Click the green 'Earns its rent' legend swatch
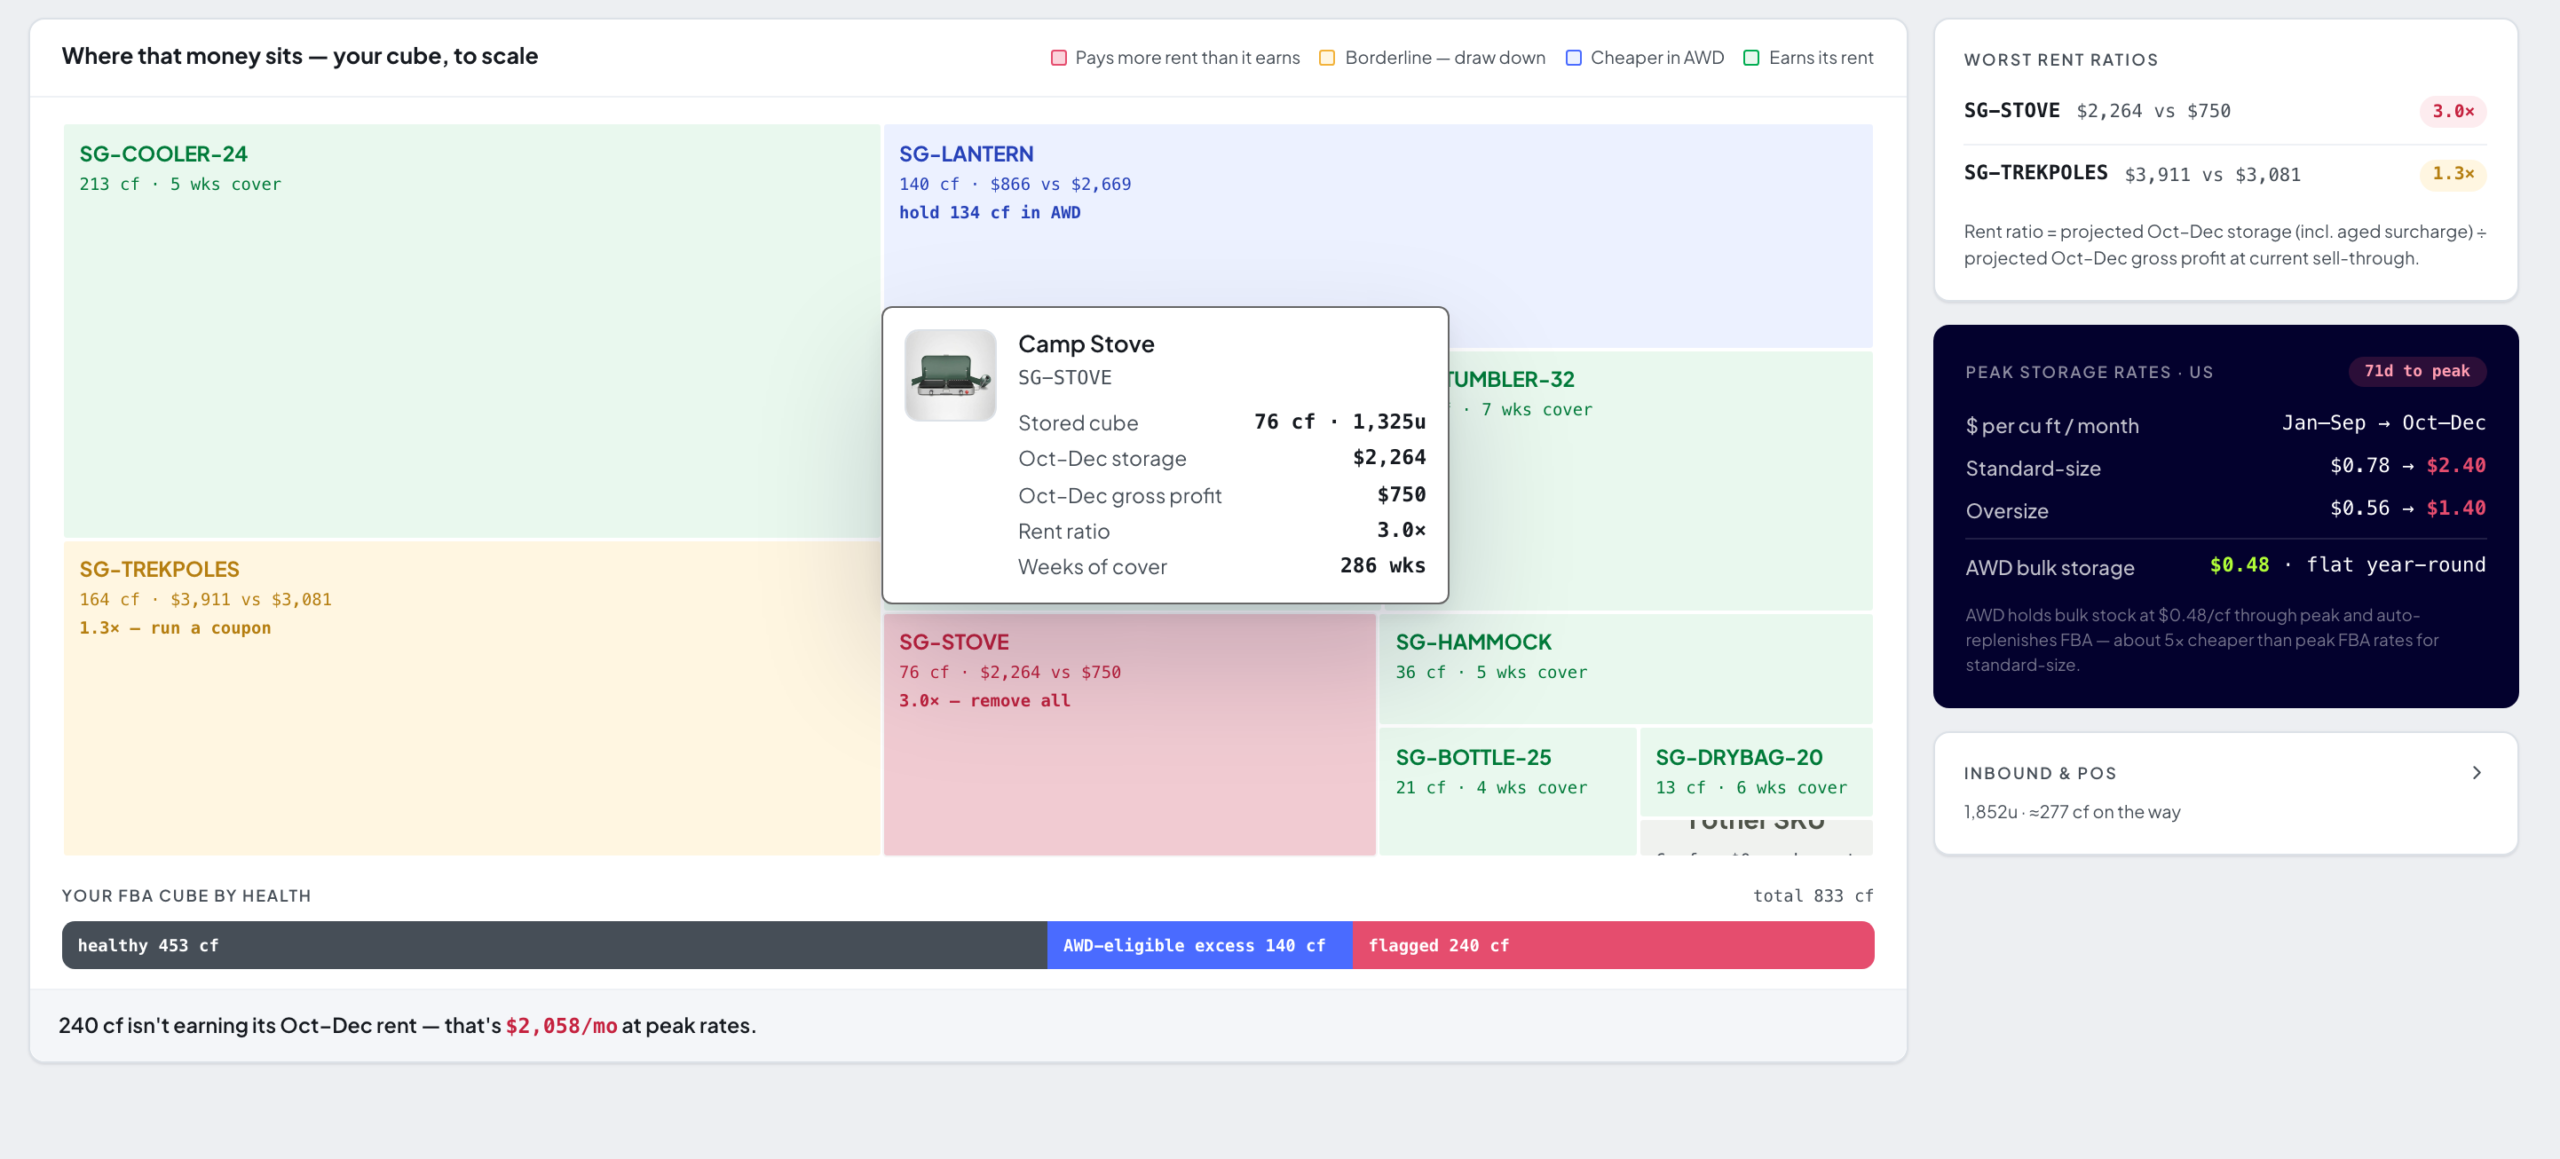The height and width of the screenshot is (1159, 2560). tap(1751, 58)
